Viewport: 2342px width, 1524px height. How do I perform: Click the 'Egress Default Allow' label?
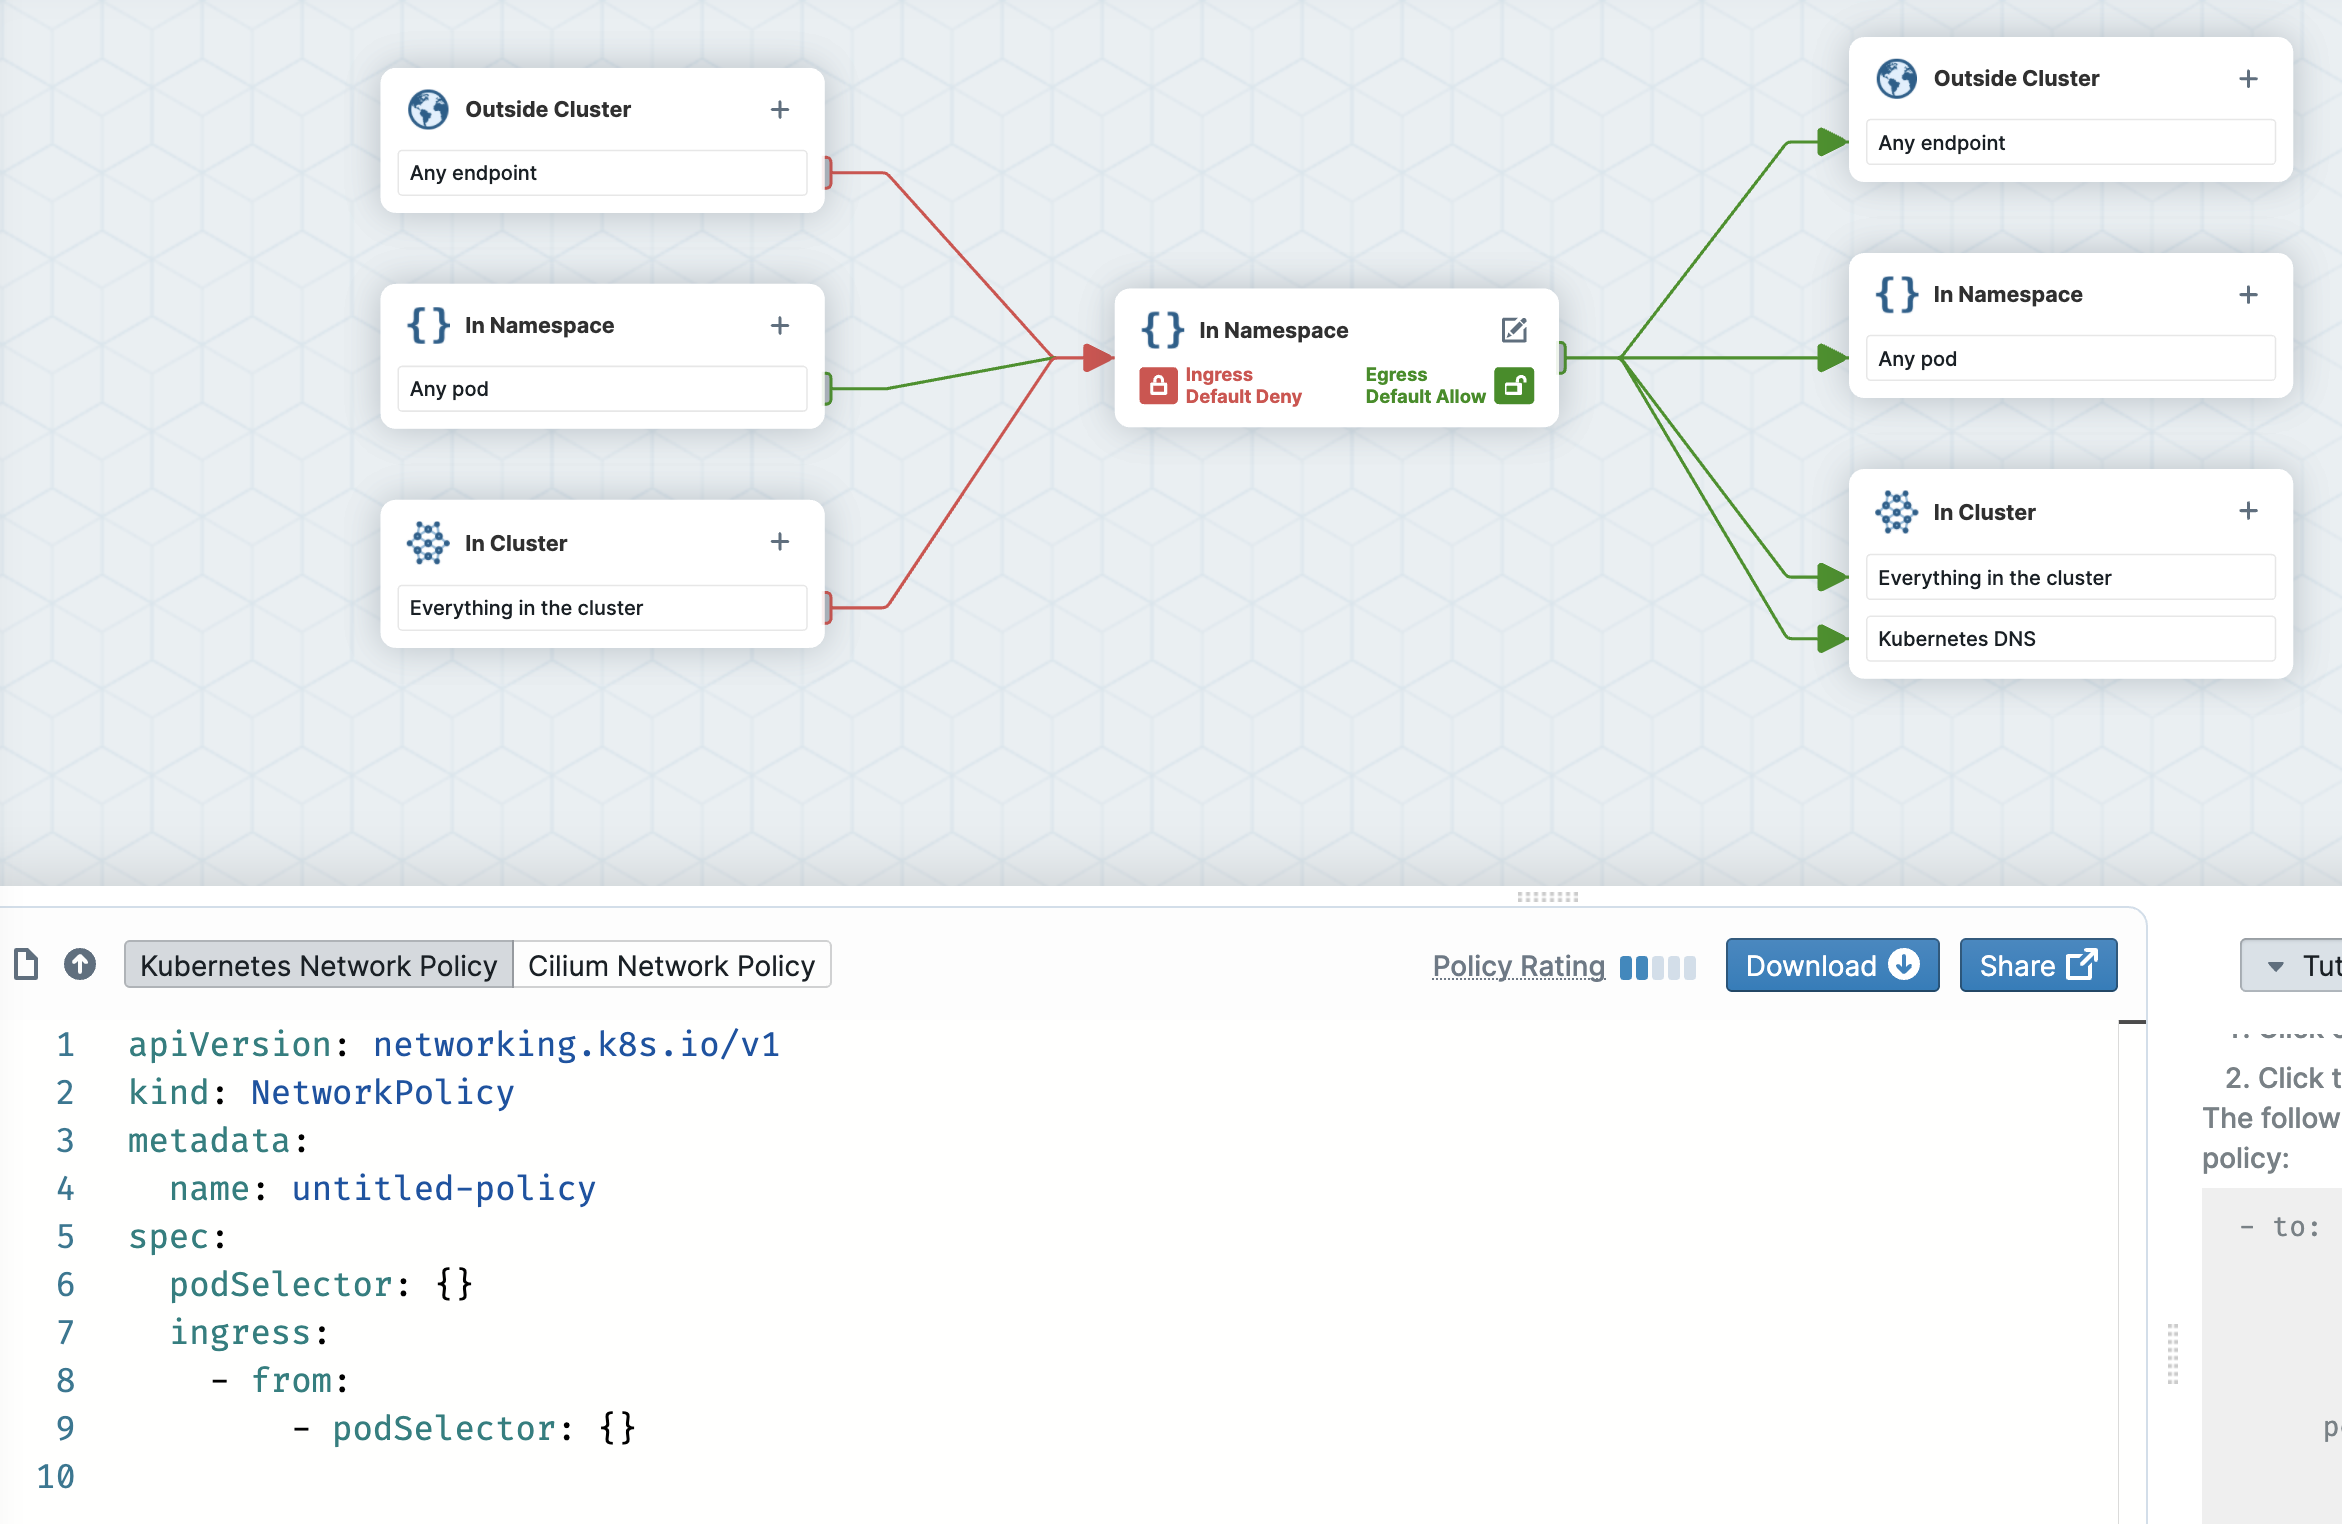[x=1425, y=385]
